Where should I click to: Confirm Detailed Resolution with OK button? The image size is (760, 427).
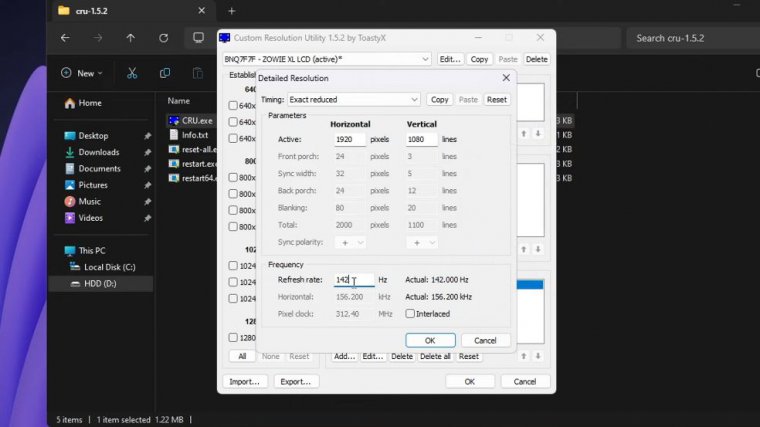430,340
